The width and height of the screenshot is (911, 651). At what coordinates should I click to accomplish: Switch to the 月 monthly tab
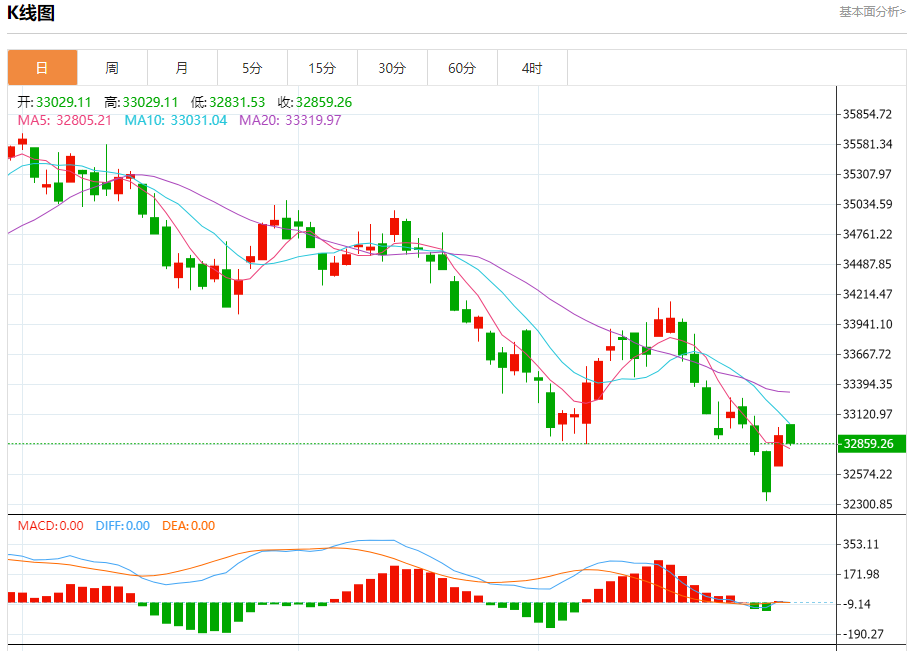[x=182, y=68]
